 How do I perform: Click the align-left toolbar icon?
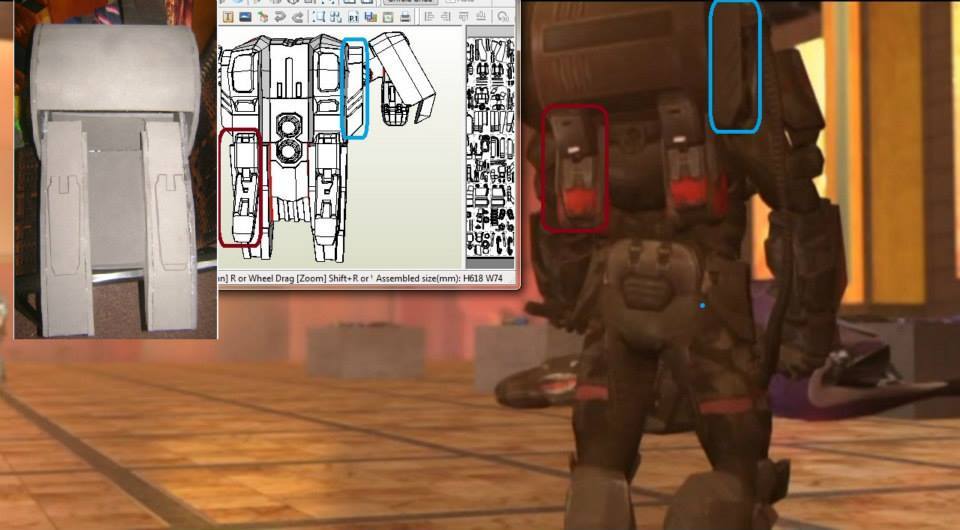pos(429,17)
